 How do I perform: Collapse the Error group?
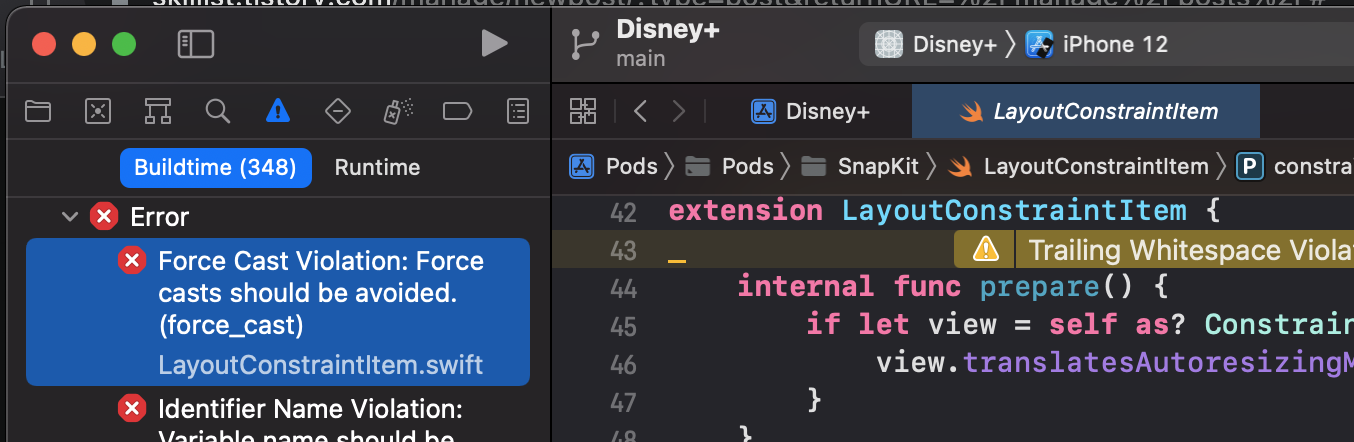coord(69,216)
